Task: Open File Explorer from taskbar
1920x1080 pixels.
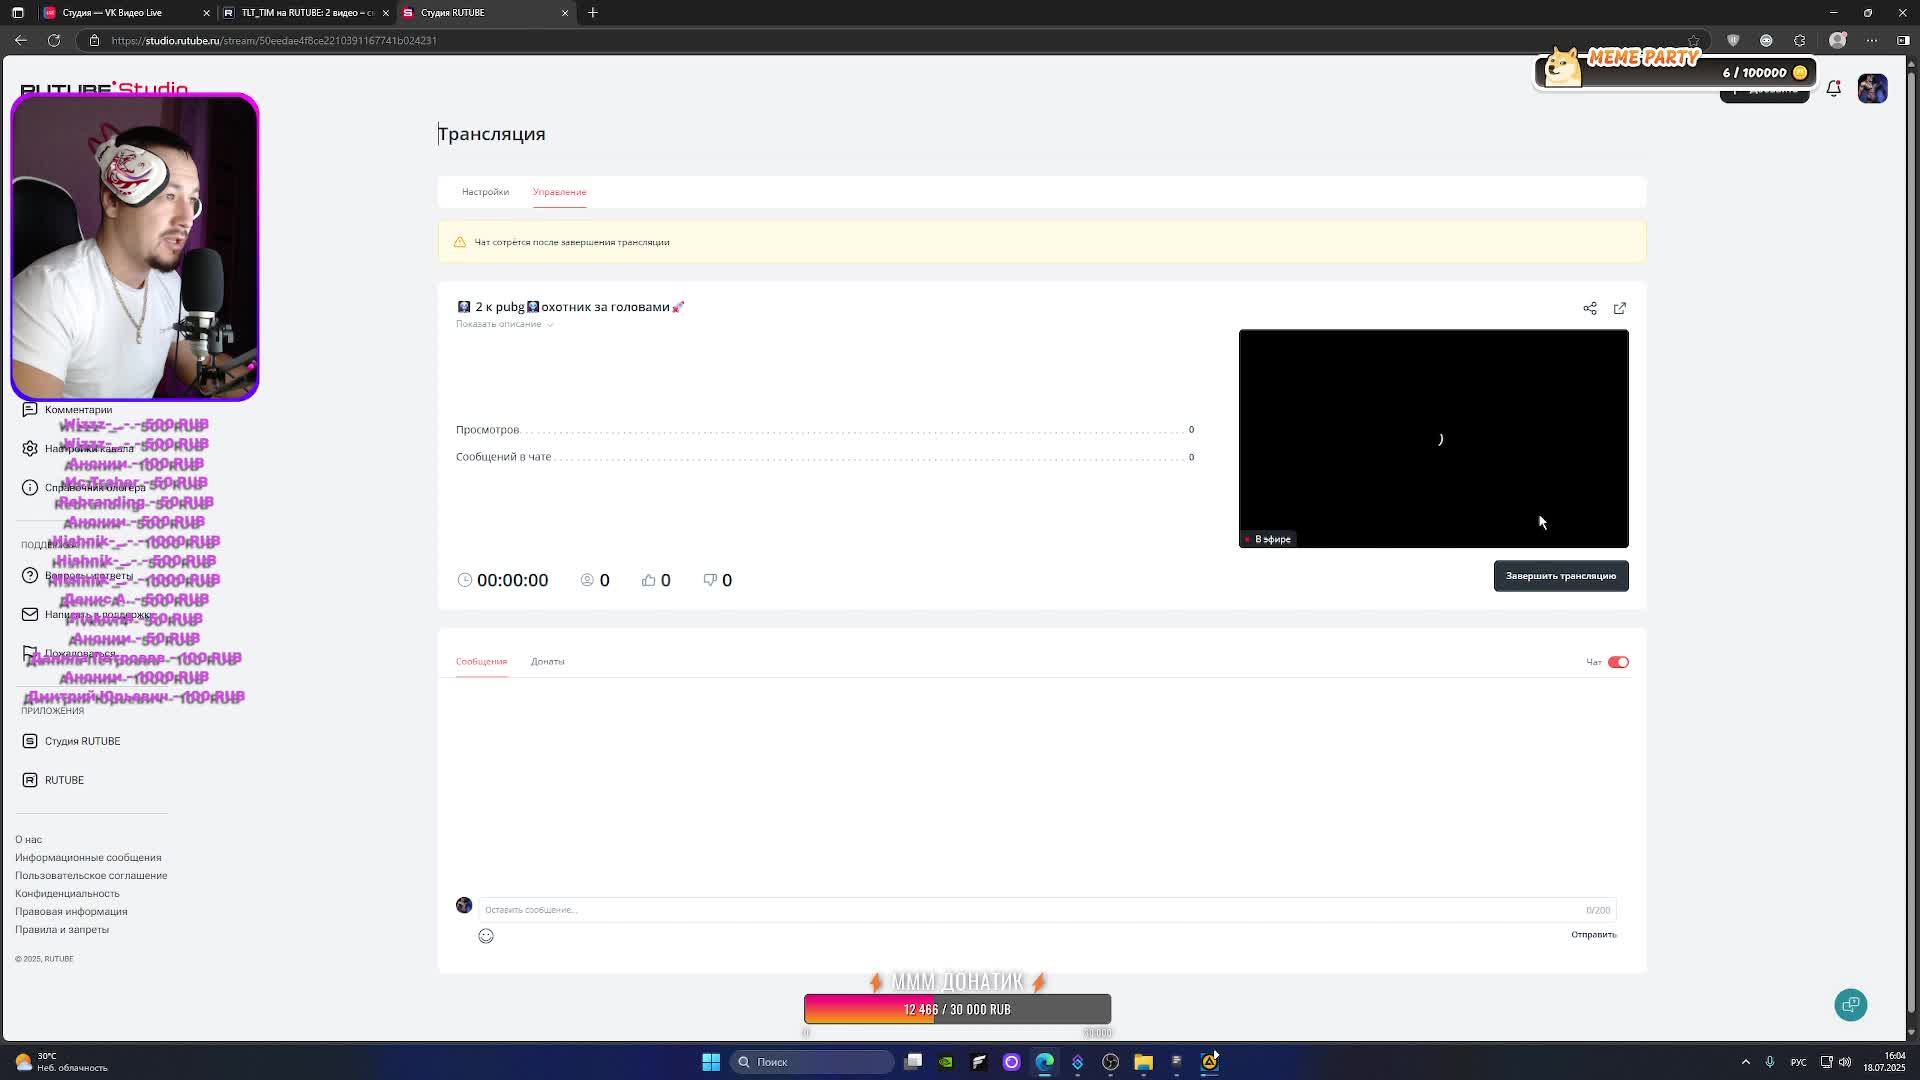Action: [1143, 1062]
